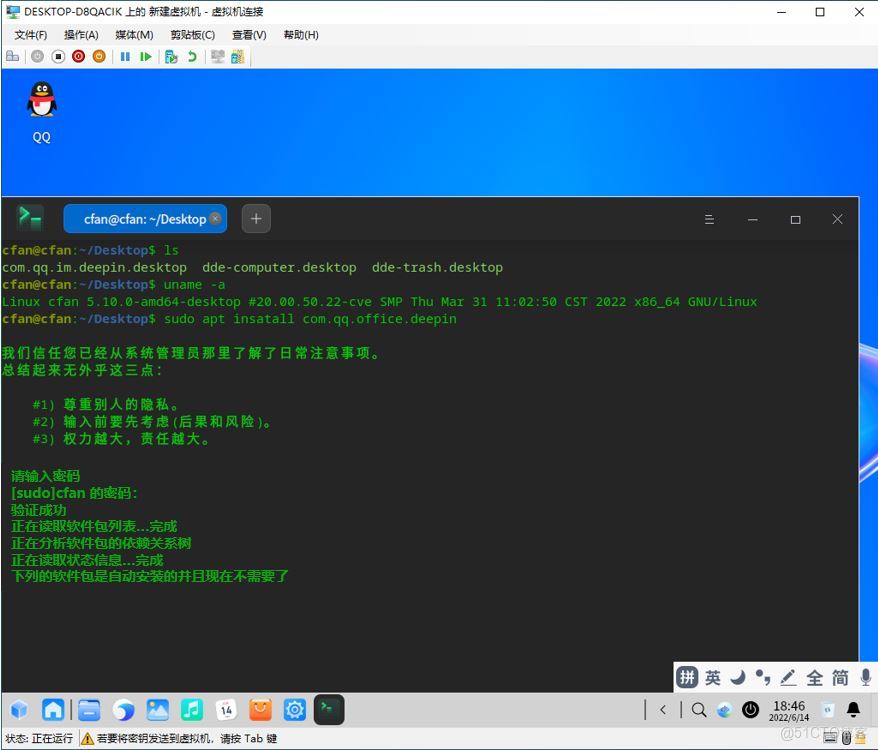878x750 pixels.
Task: Click the notification bell in the system tray
Action: 854,710
